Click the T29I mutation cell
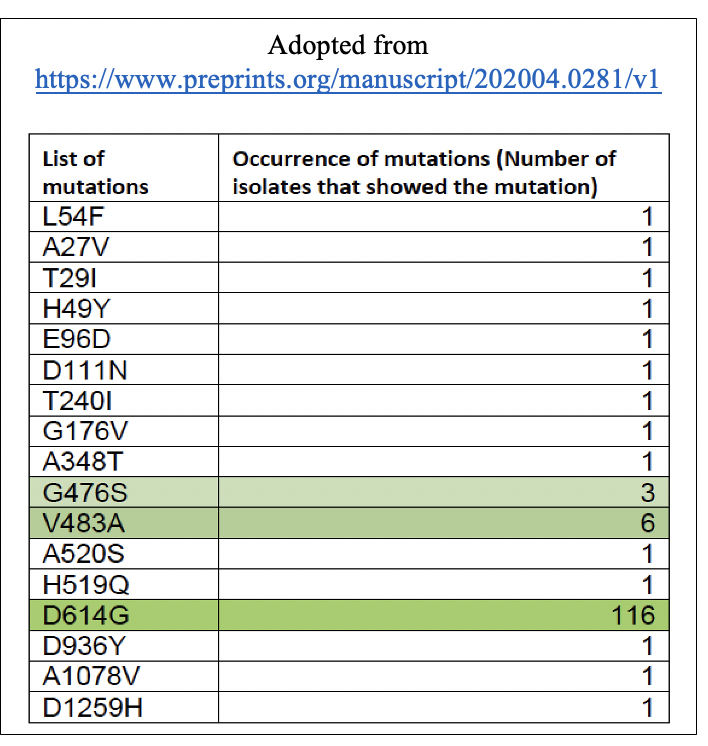This screenshot has width=708, height=746. point(124,278)
